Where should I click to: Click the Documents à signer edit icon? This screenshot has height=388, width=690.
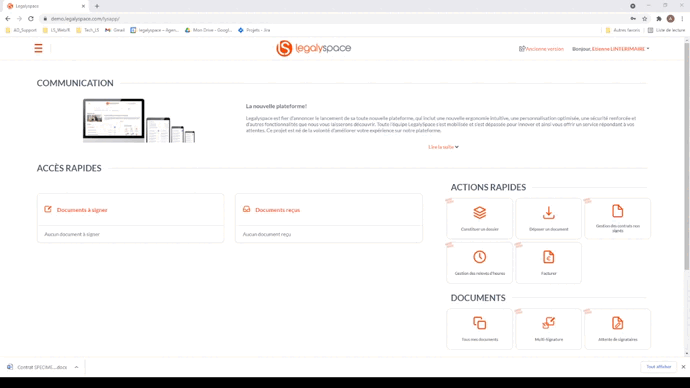pos(48,209)
